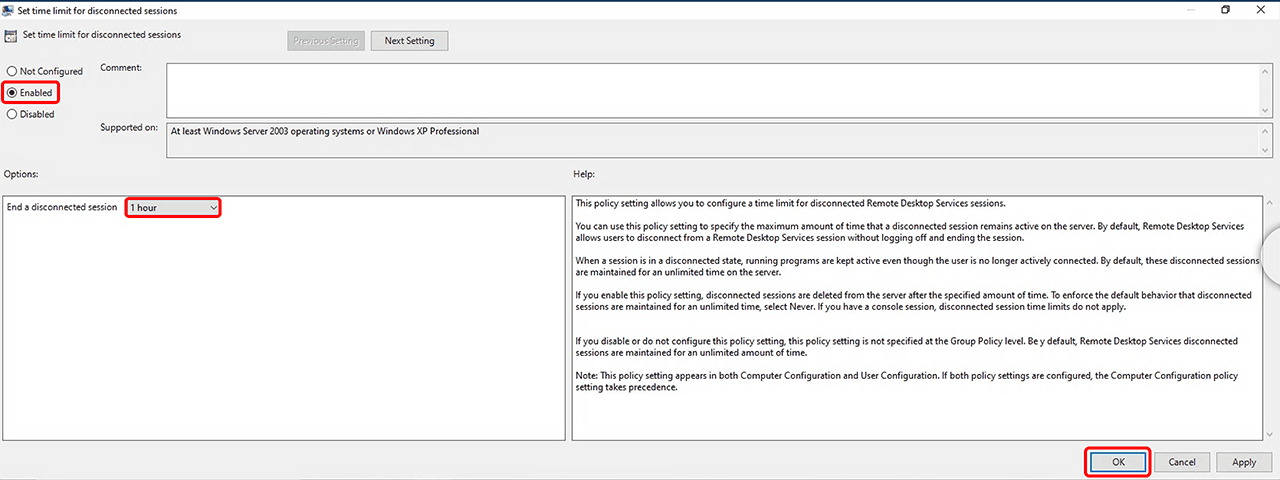
Task: Confirm the policy with OK
Action: pyautogui.click(x=1118, y=462)
